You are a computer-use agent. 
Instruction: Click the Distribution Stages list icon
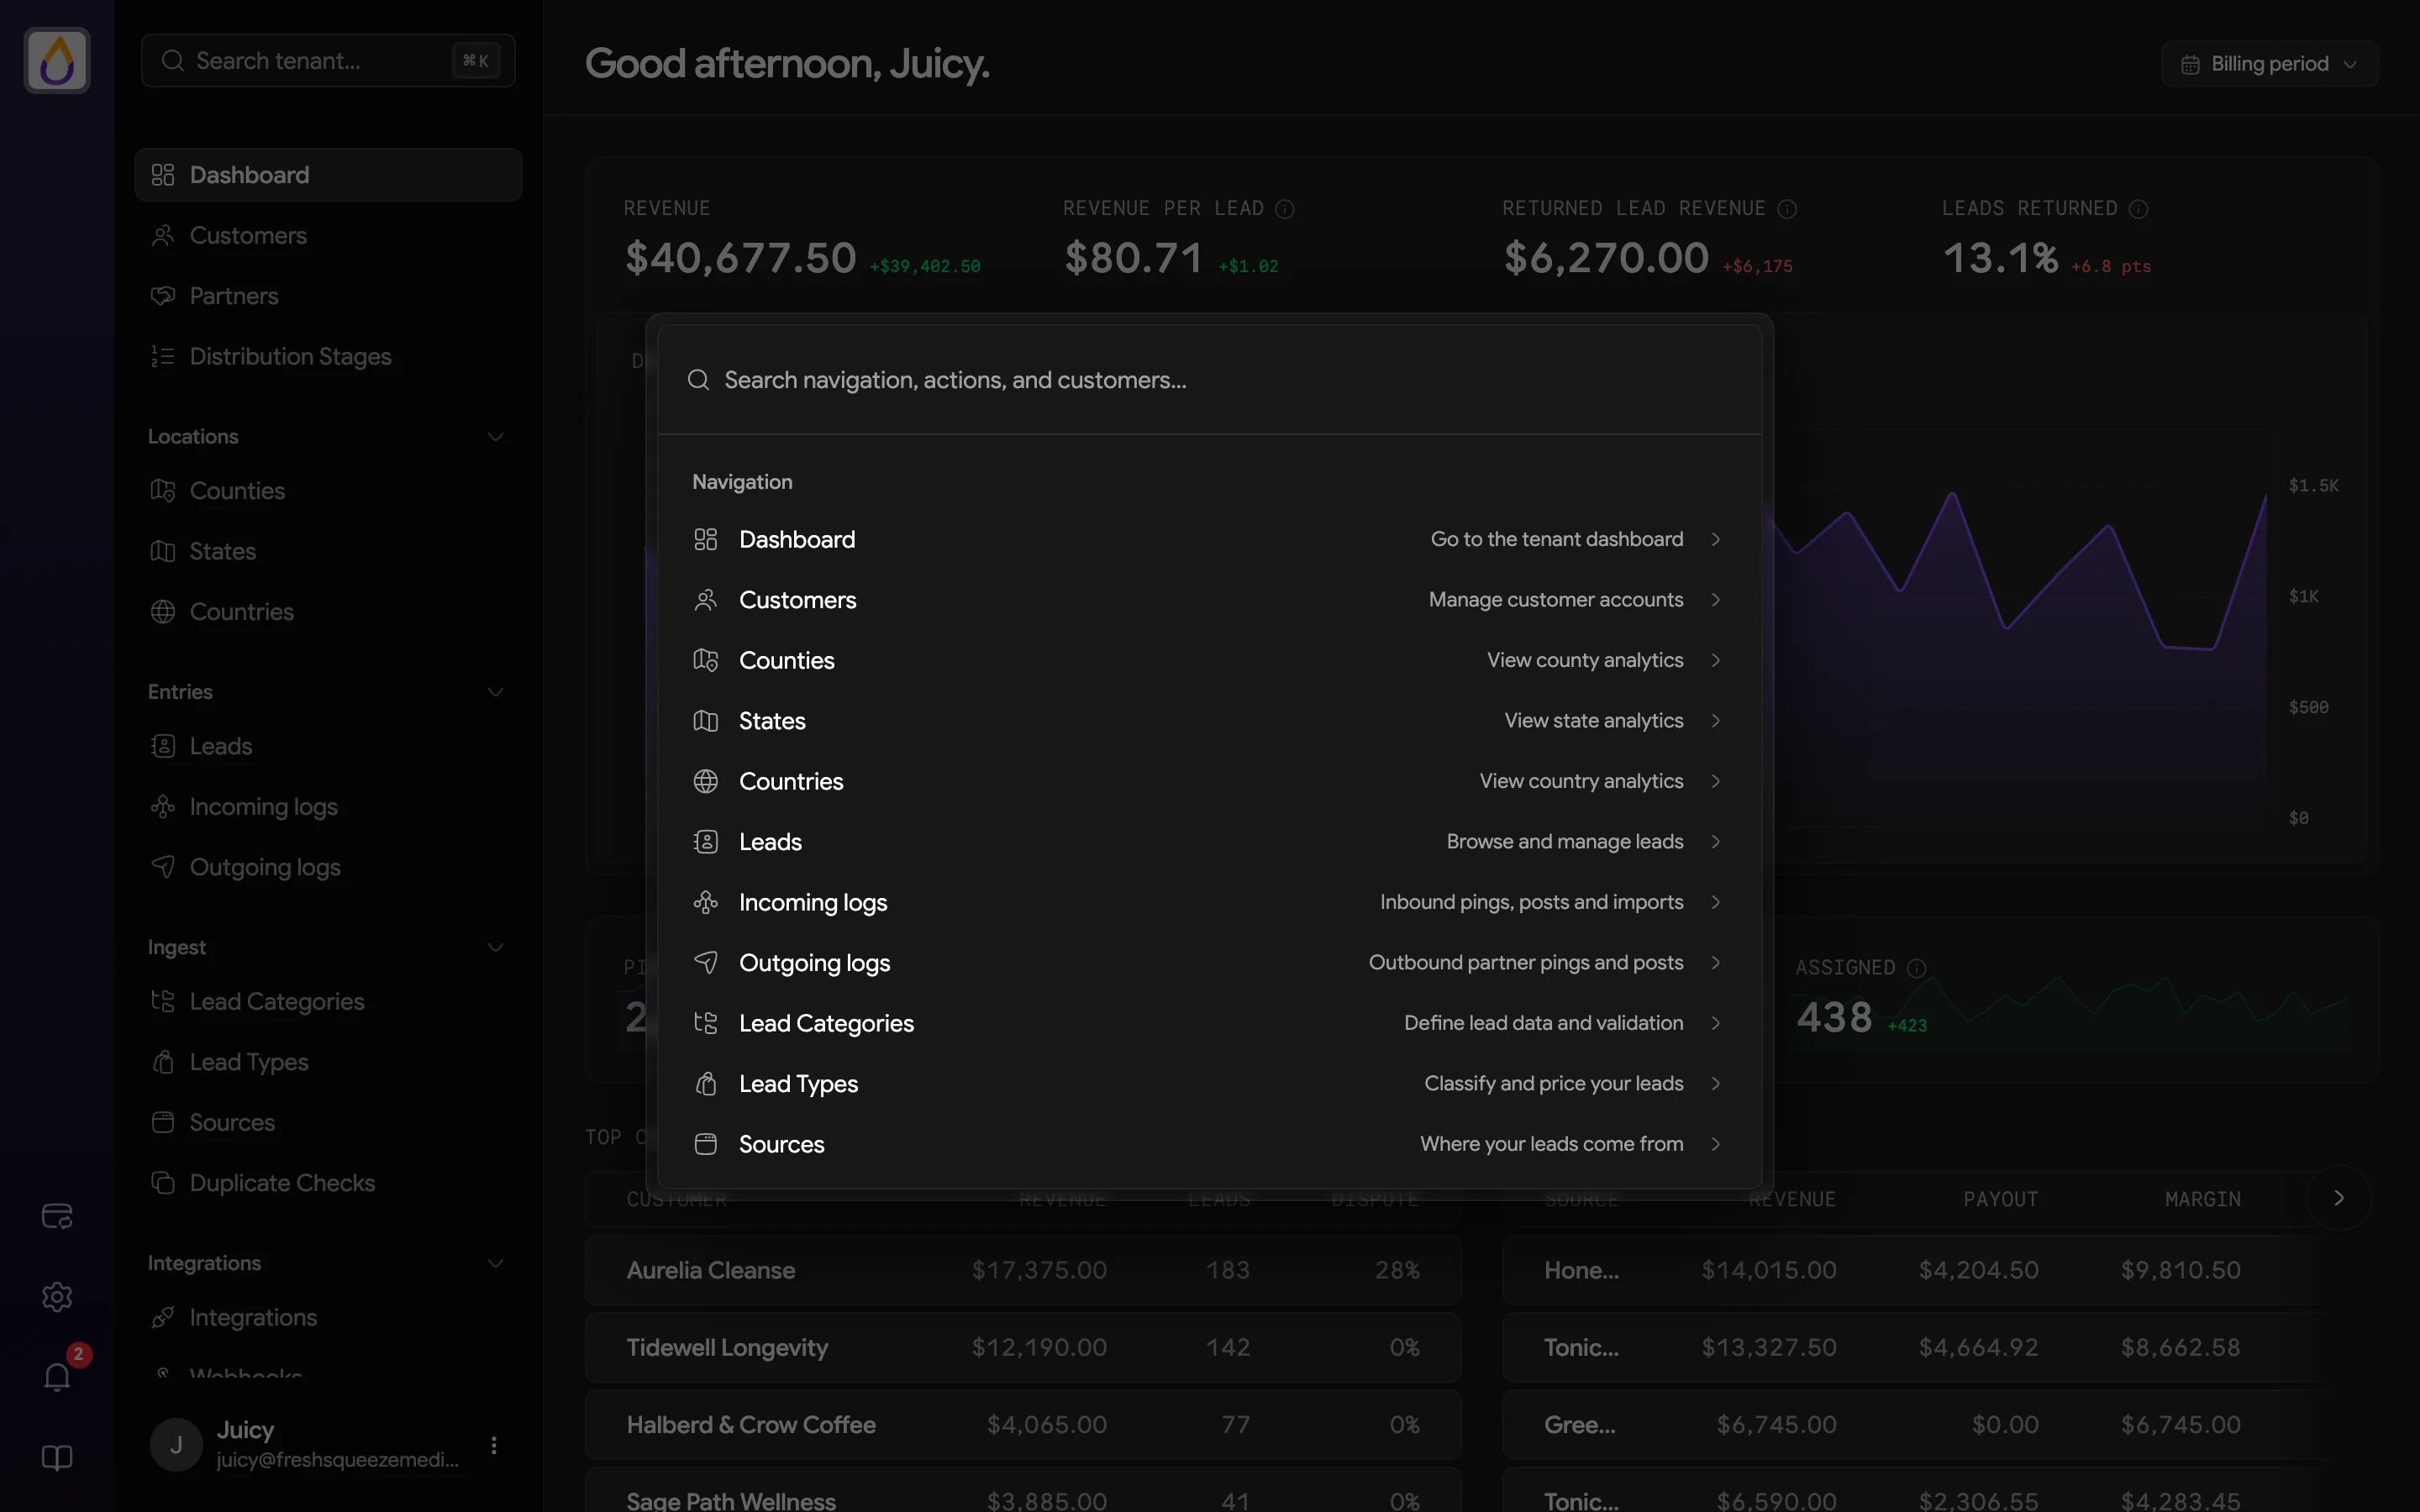tap(163, 357)
